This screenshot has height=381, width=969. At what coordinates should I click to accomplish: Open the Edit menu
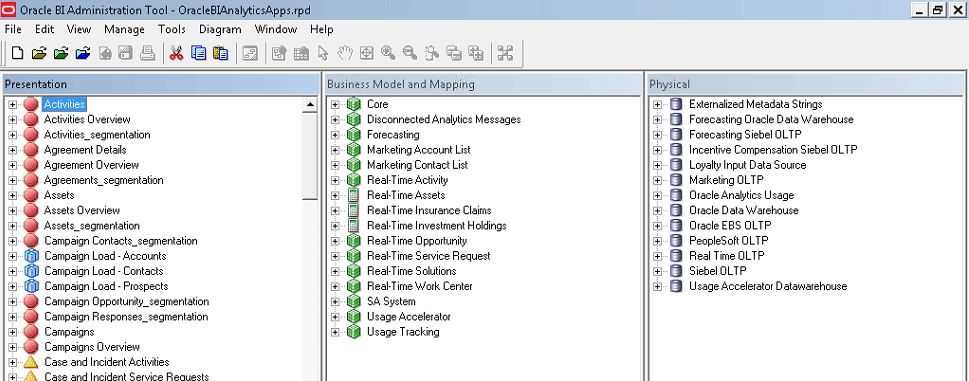click(x=44, y=29)
